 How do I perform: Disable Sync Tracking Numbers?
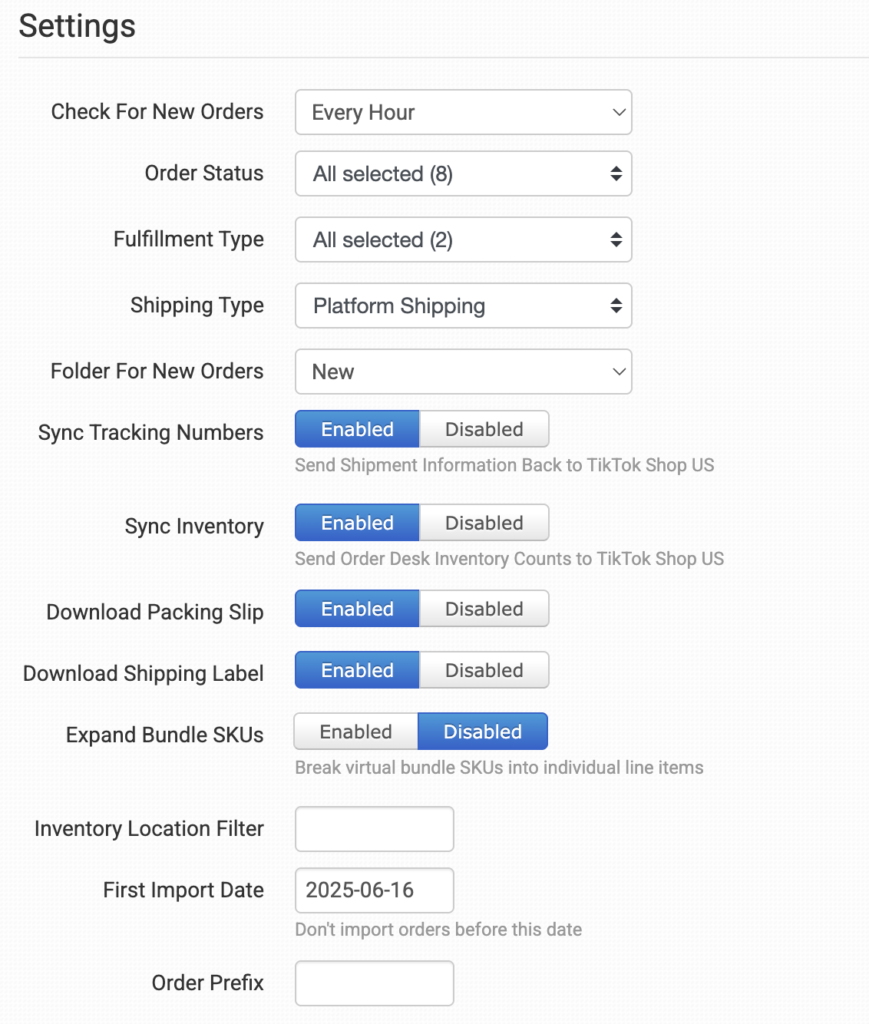[484, 429]
